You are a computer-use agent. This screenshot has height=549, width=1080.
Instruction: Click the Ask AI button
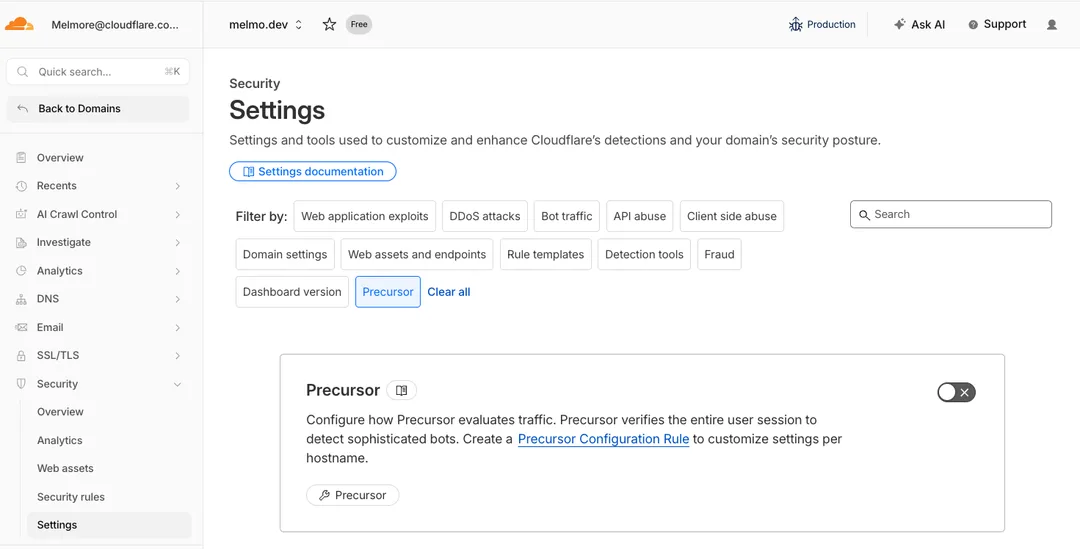click(920, 24)
